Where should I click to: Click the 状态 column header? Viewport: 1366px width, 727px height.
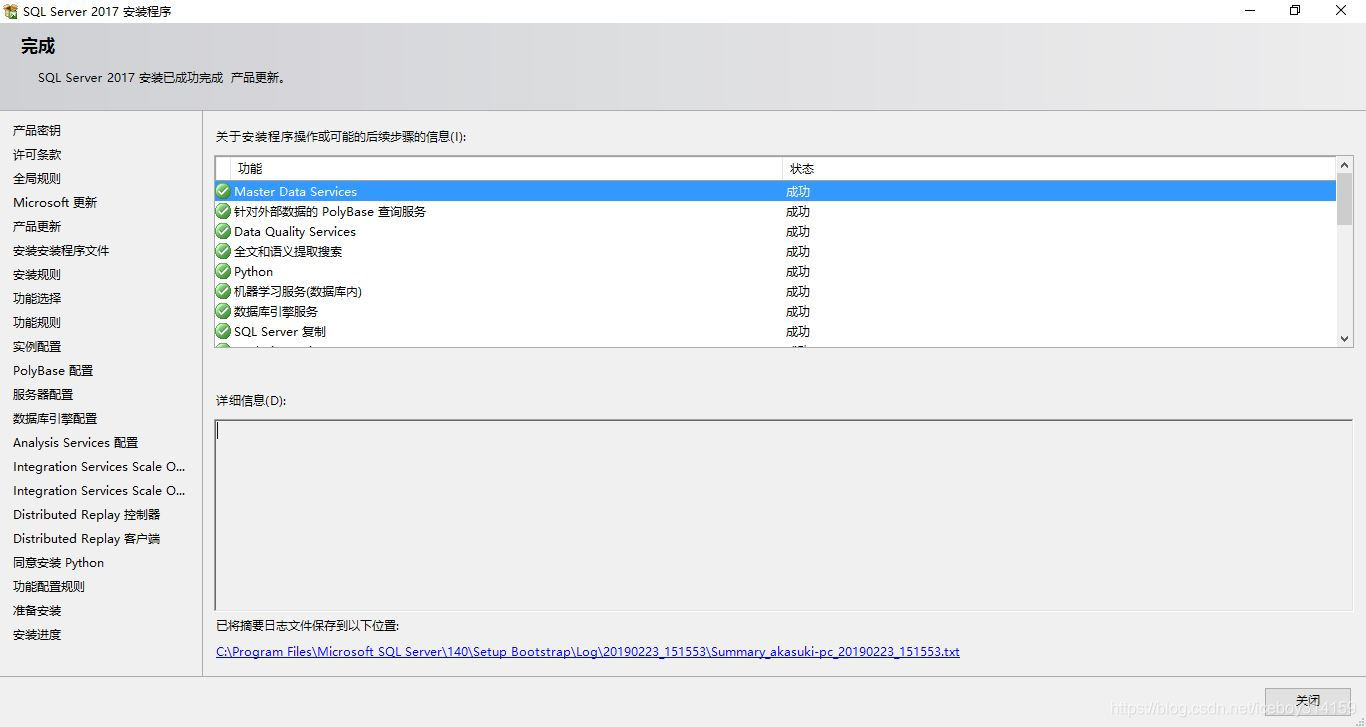[1059, 169]
